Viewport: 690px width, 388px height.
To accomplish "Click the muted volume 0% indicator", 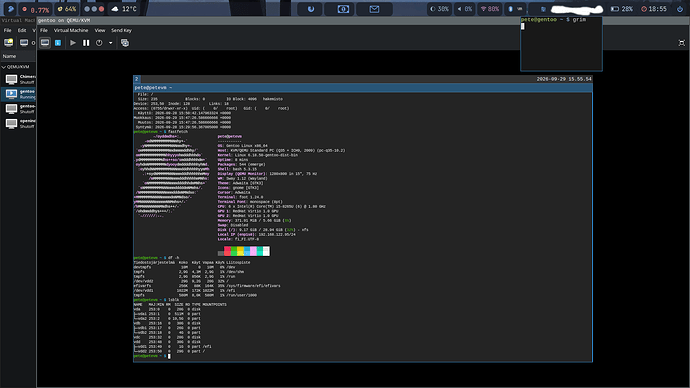I will tap(465, 9).
